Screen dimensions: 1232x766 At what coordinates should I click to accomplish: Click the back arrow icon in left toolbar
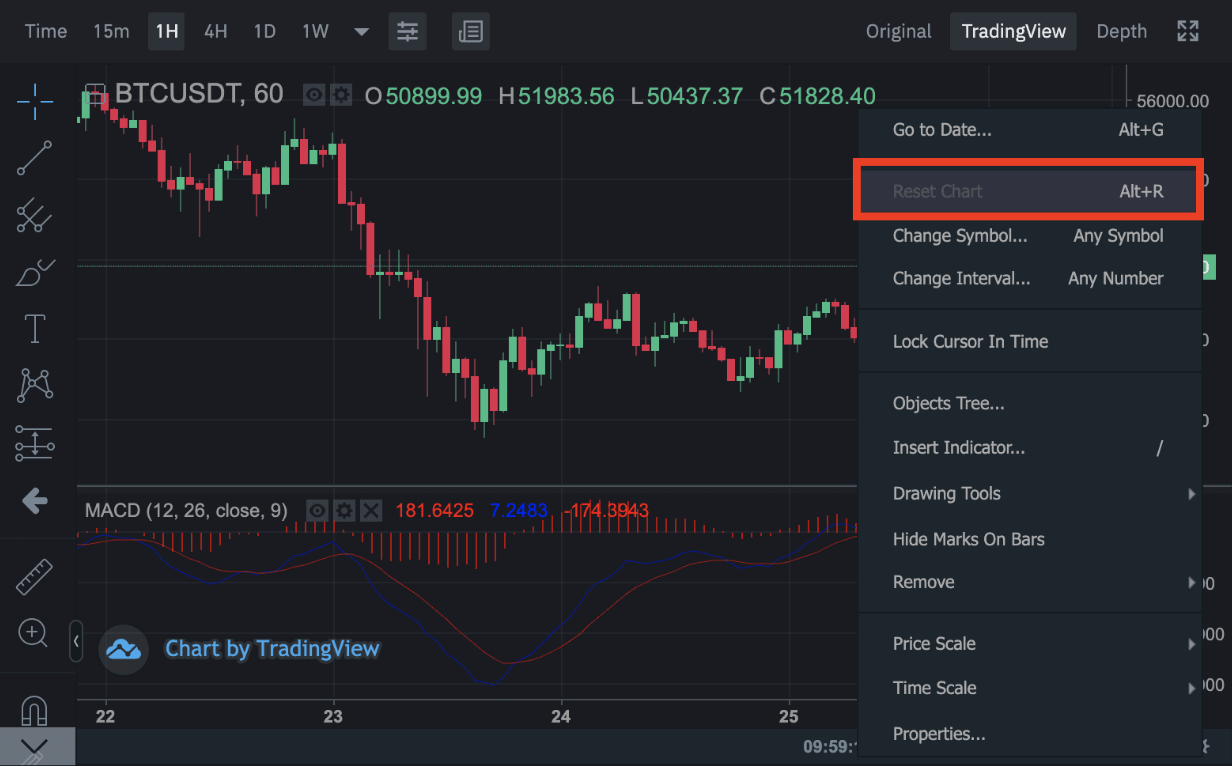pos(35,501)
